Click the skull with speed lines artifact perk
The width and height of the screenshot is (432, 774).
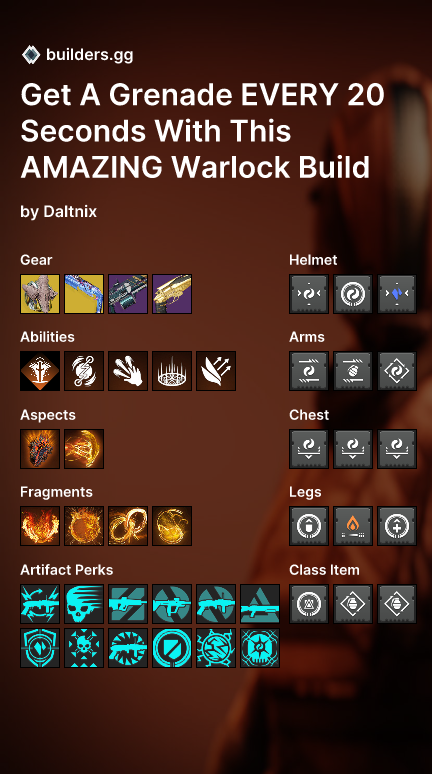[x=84, y=604]
